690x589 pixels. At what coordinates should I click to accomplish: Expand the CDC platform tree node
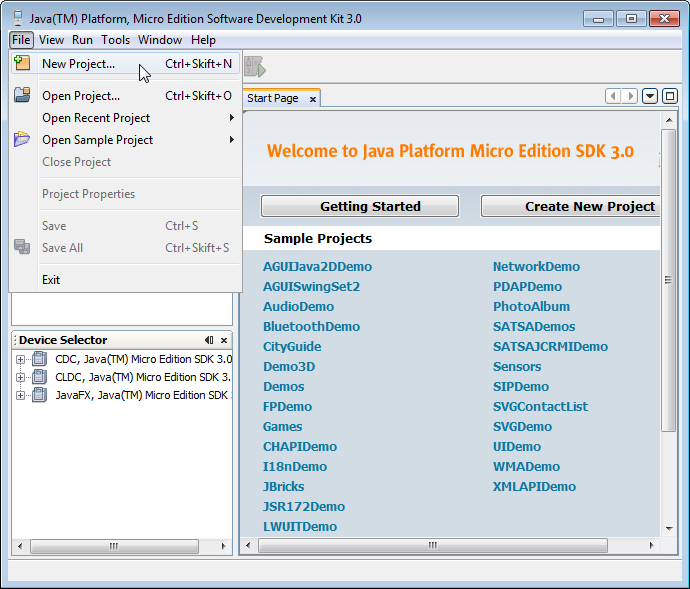pos(20,360)
